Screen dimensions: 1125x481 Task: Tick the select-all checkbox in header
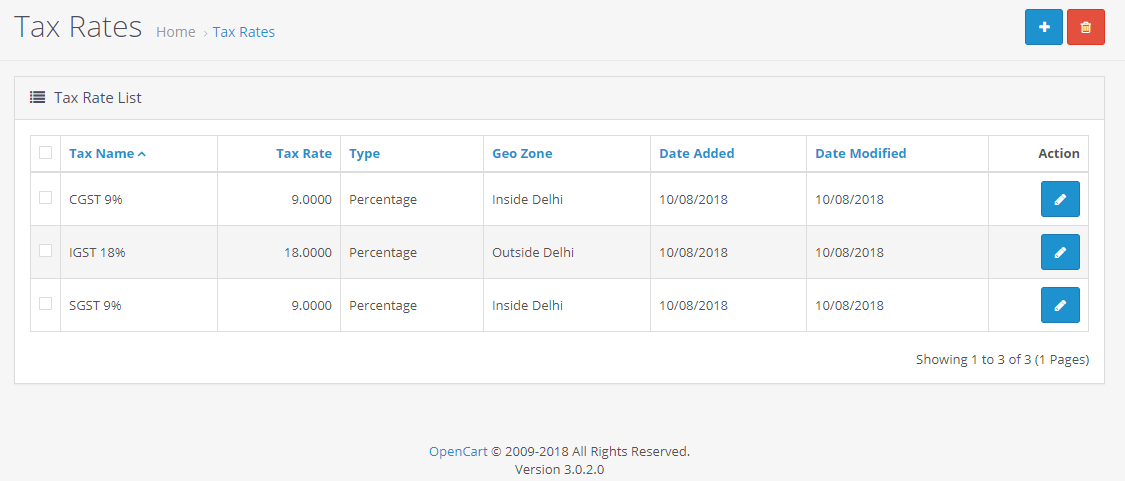coord(45,152)
